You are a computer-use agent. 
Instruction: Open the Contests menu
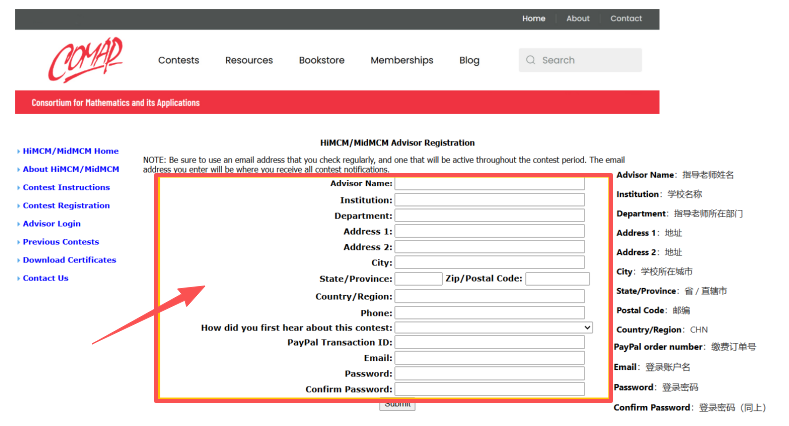click(x=179, y=60)
